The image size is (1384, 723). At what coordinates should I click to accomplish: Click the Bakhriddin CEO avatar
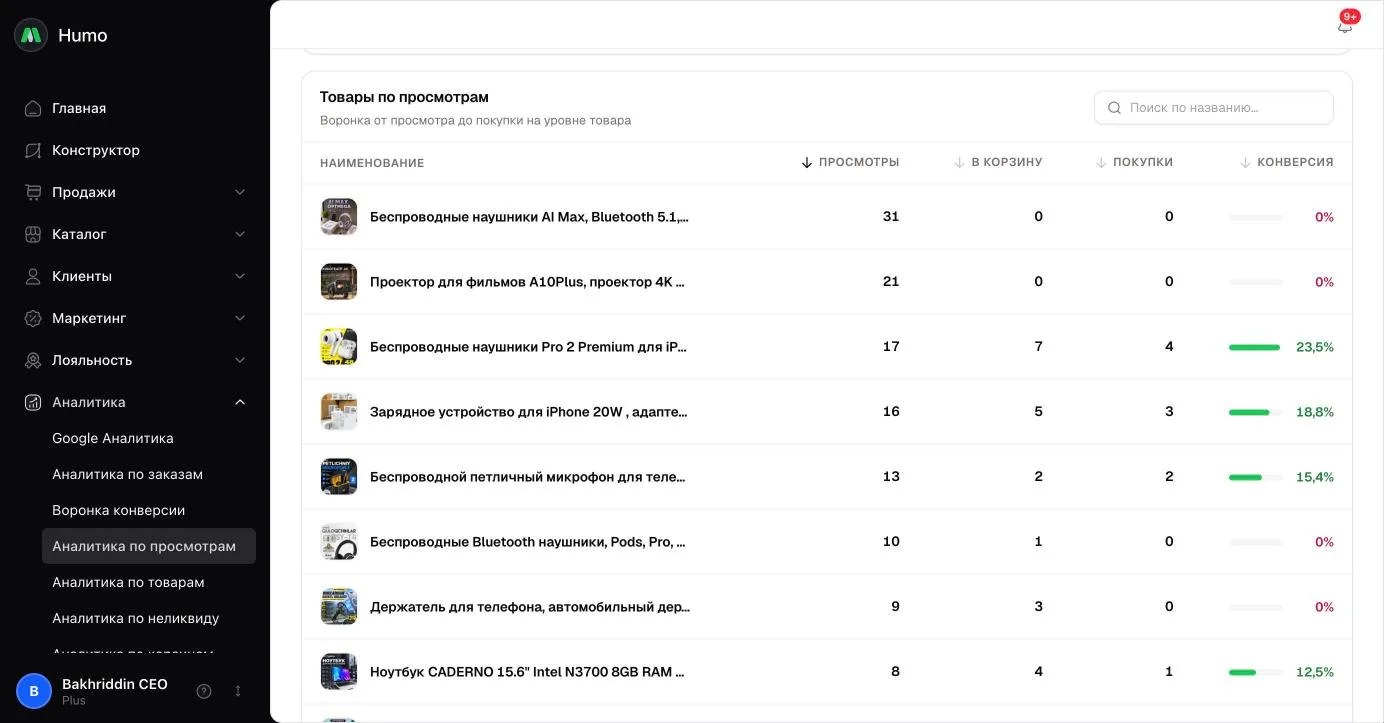pyautogui.click(x=34, y=691)
